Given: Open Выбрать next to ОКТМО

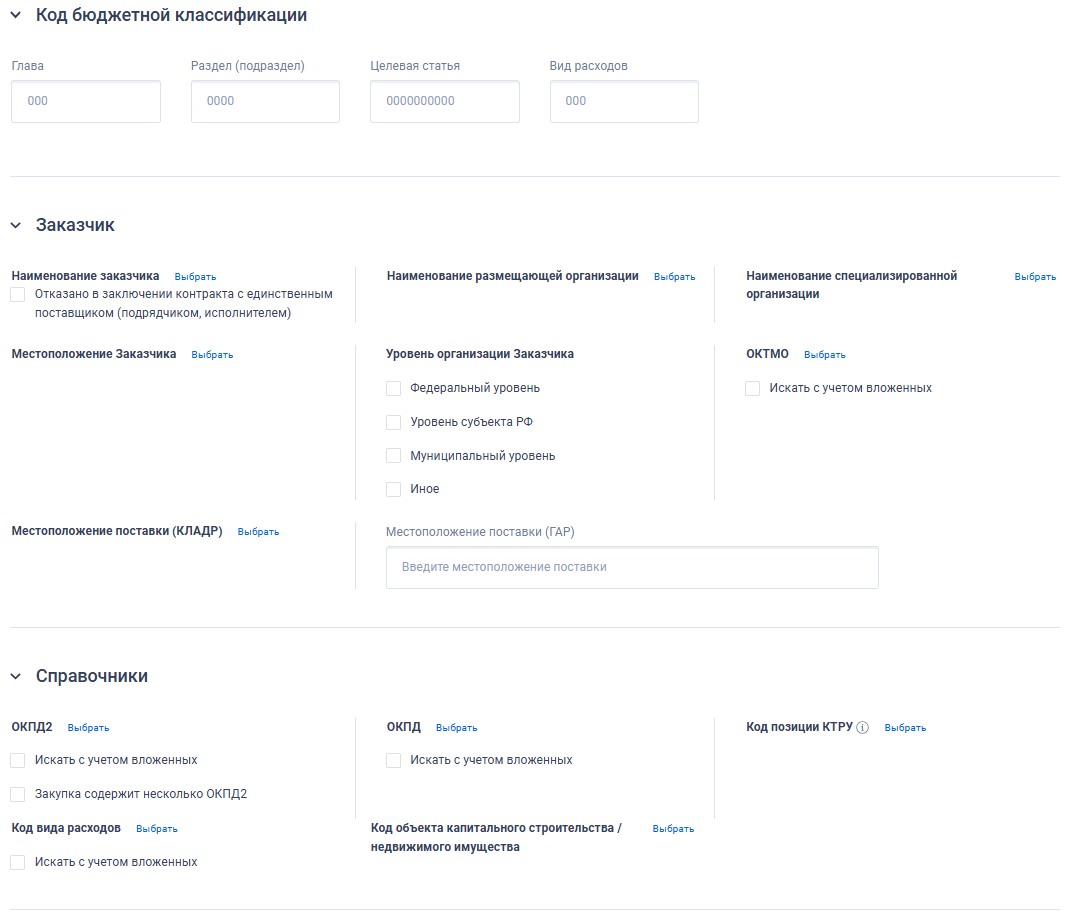Looking at the screenshot, I should (825, 355).
